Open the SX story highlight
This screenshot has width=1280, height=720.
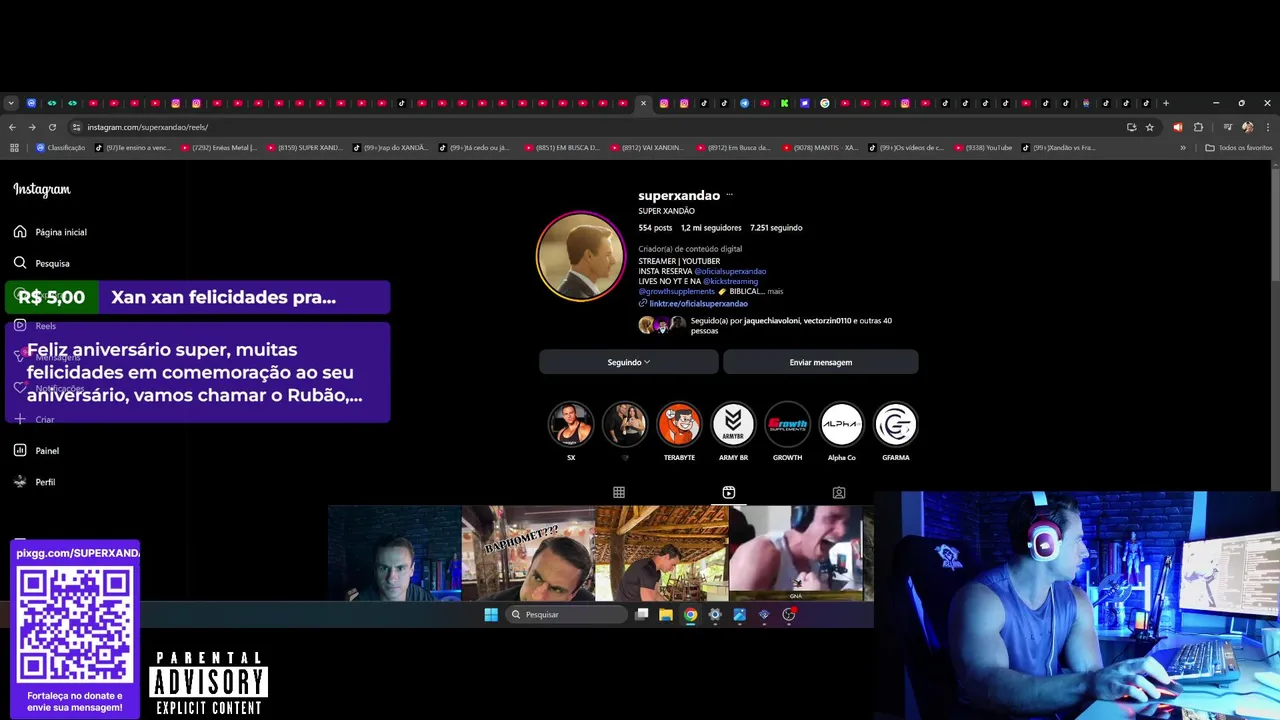[x=571, y=424]
